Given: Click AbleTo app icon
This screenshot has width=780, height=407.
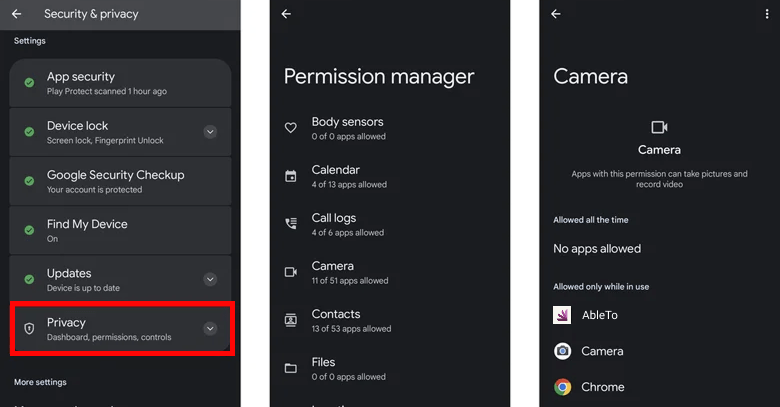Looking at the screenshot, I should pos(562,315).
